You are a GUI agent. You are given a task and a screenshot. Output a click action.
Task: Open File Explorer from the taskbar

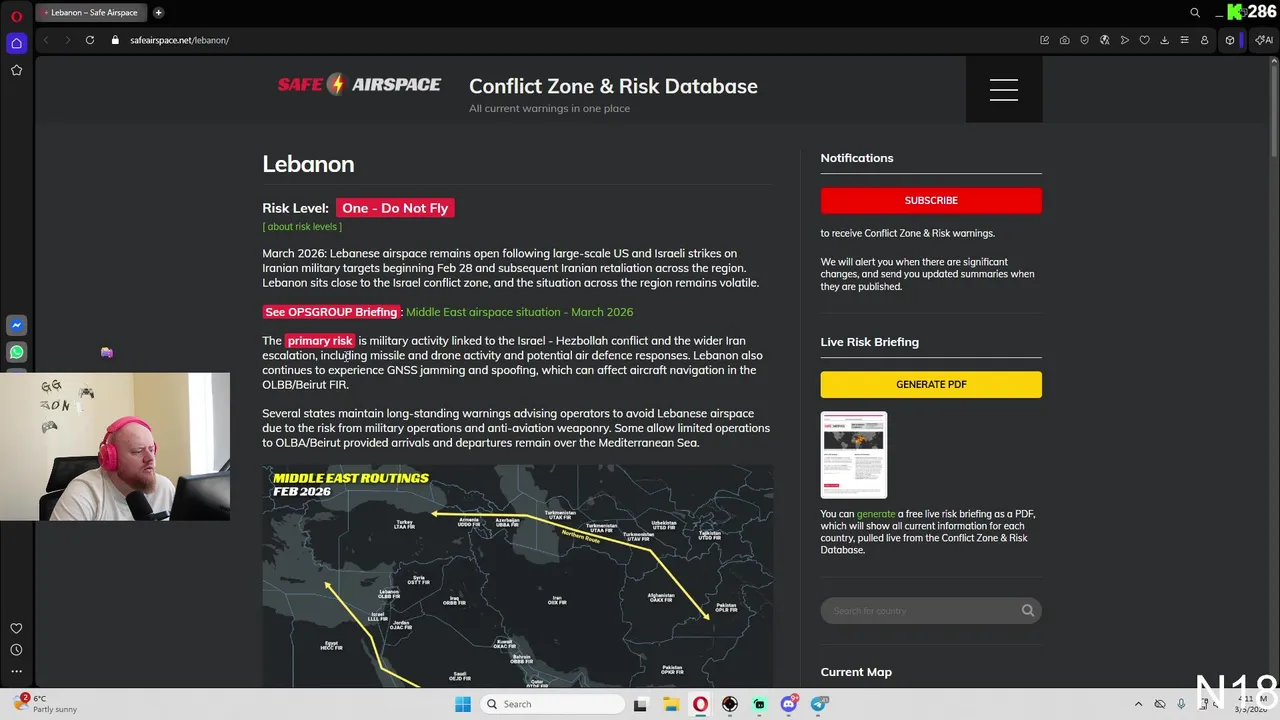tap(670, 704)
